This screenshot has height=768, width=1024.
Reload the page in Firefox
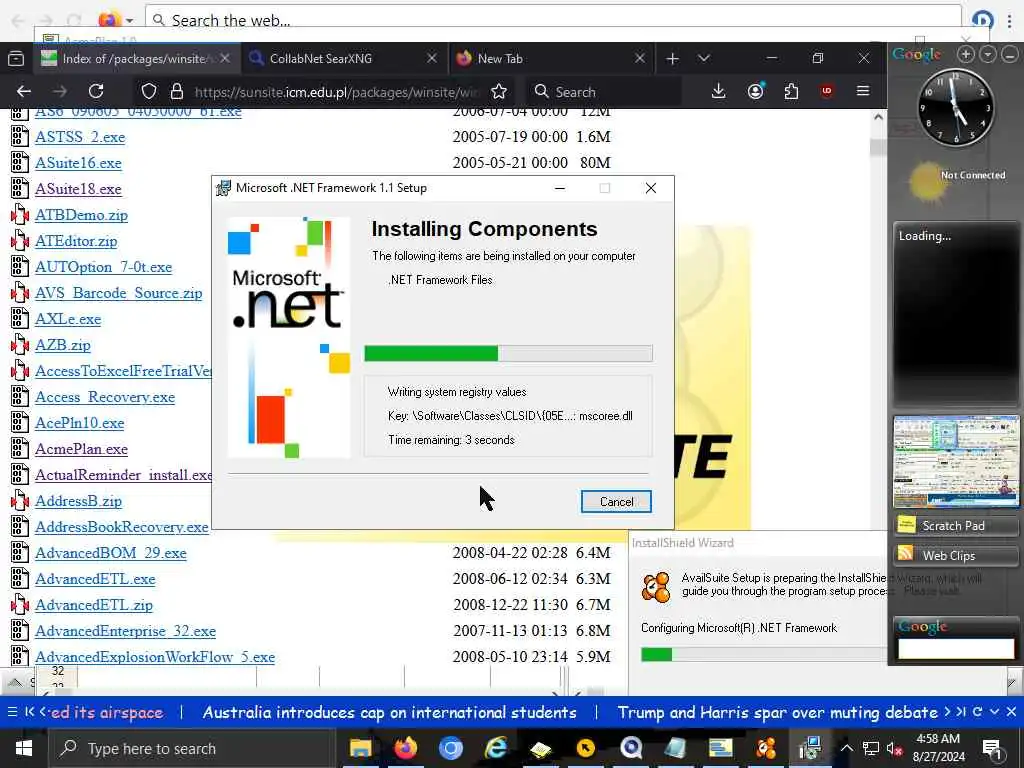(96, 91)
